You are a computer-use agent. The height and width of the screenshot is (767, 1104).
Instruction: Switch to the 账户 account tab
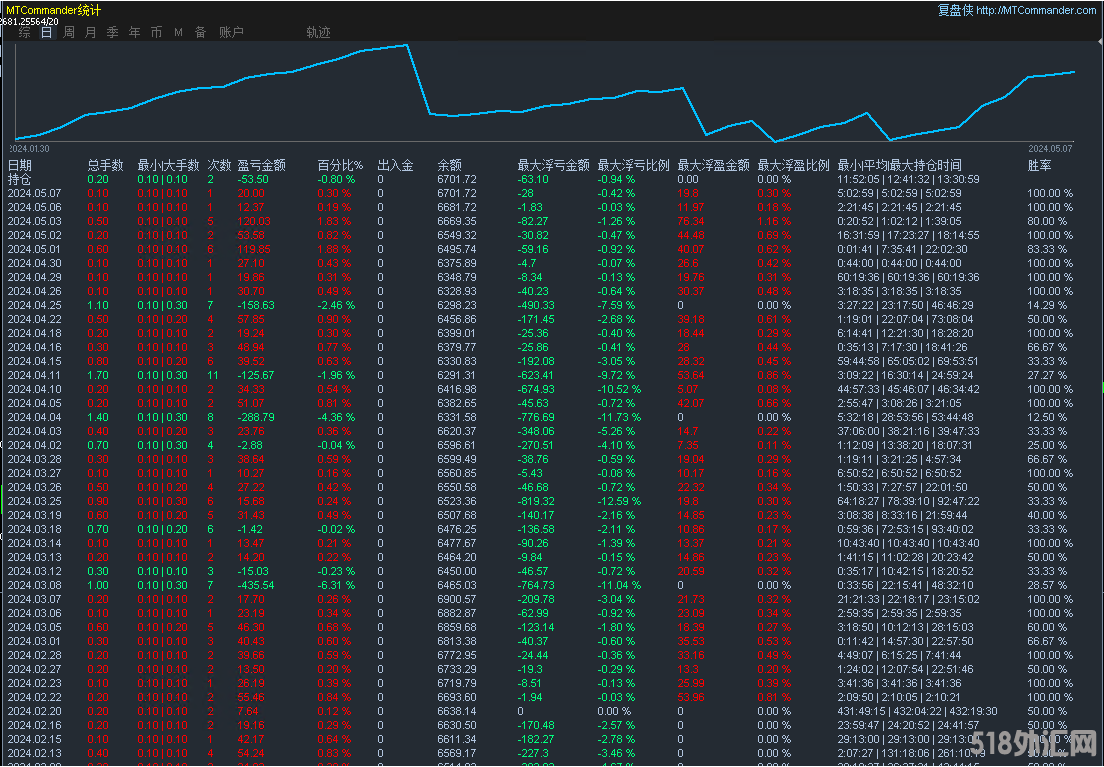point(231,32)
